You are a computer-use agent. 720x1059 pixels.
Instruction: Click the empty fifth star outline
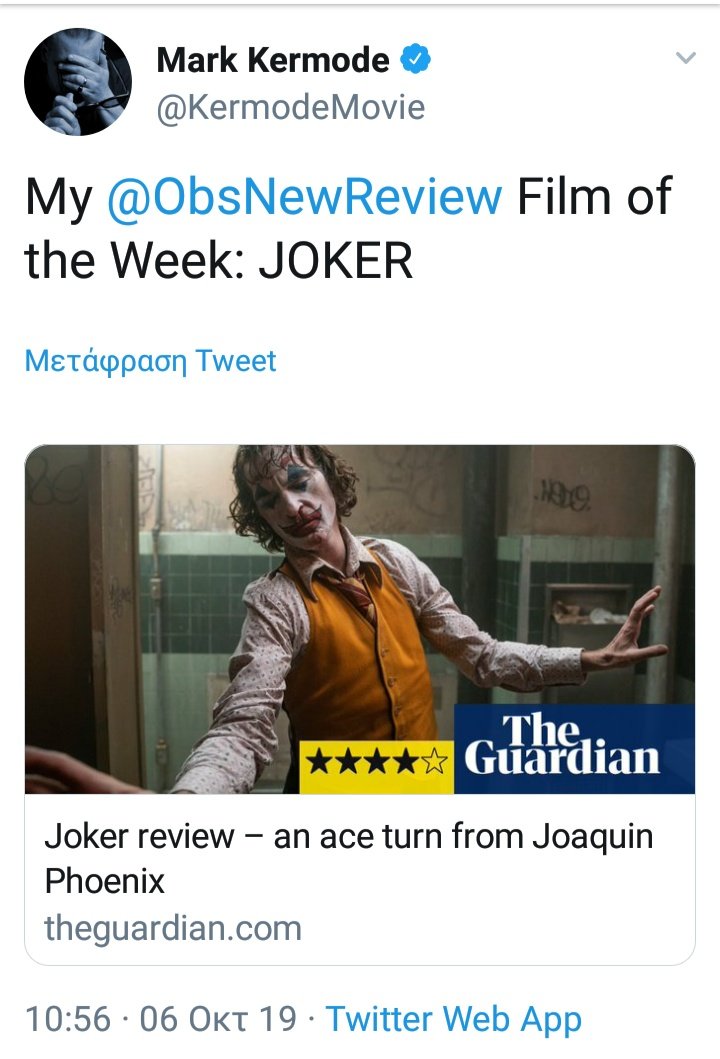pos(436,762)
